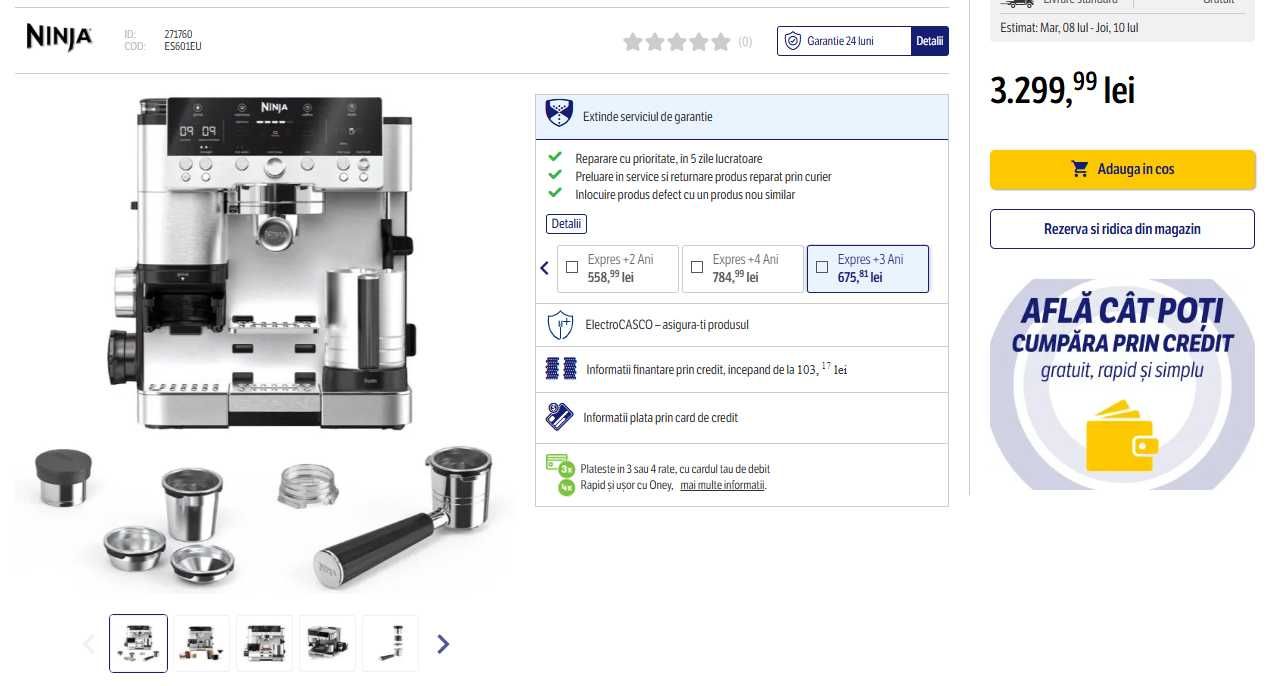Click the 3x installment card icon
1270x686 pixels.
coord(561,465)
